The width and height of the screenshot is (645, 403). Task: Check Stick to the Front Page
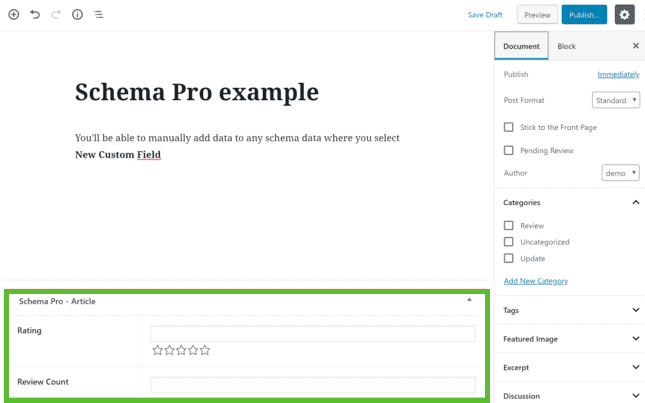click(x=508, y=127)
